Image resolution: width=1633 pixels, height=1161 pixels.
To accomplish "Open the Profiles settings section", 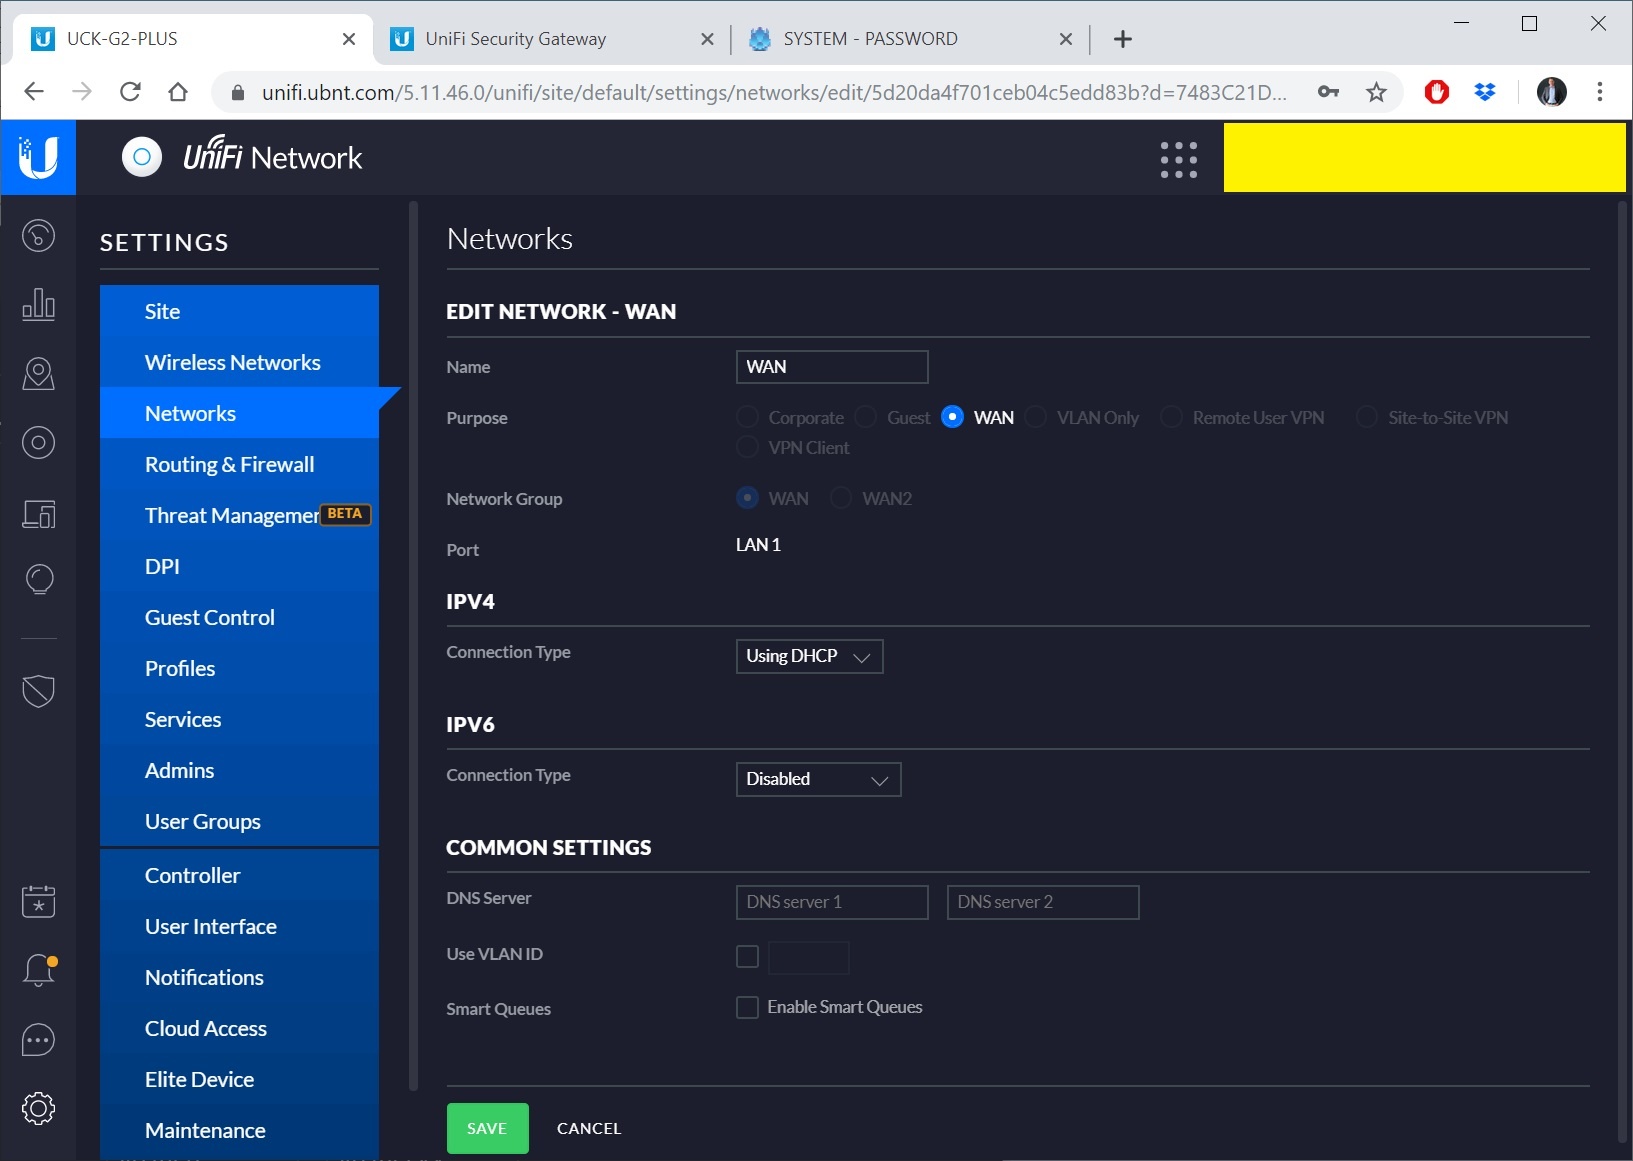I will (239, 668).
